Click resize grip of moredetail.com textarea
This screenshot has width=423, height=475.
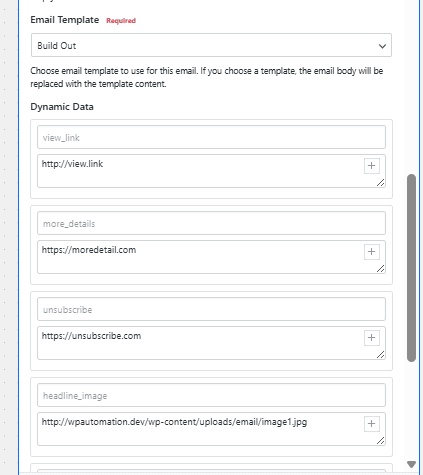(x=380, y=268)
